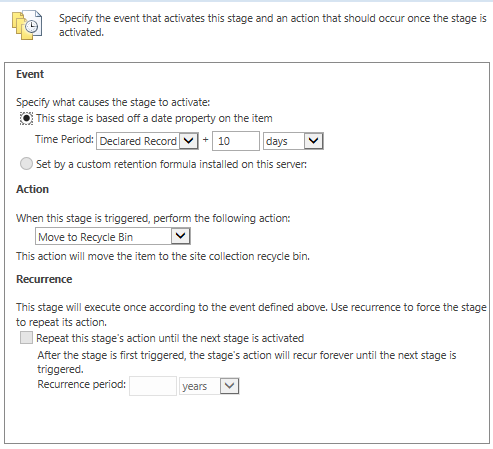Enable repeat stage action checkbox
This screenshot has width=493, height=449.
pyautogui.click(x=26, y=338)
